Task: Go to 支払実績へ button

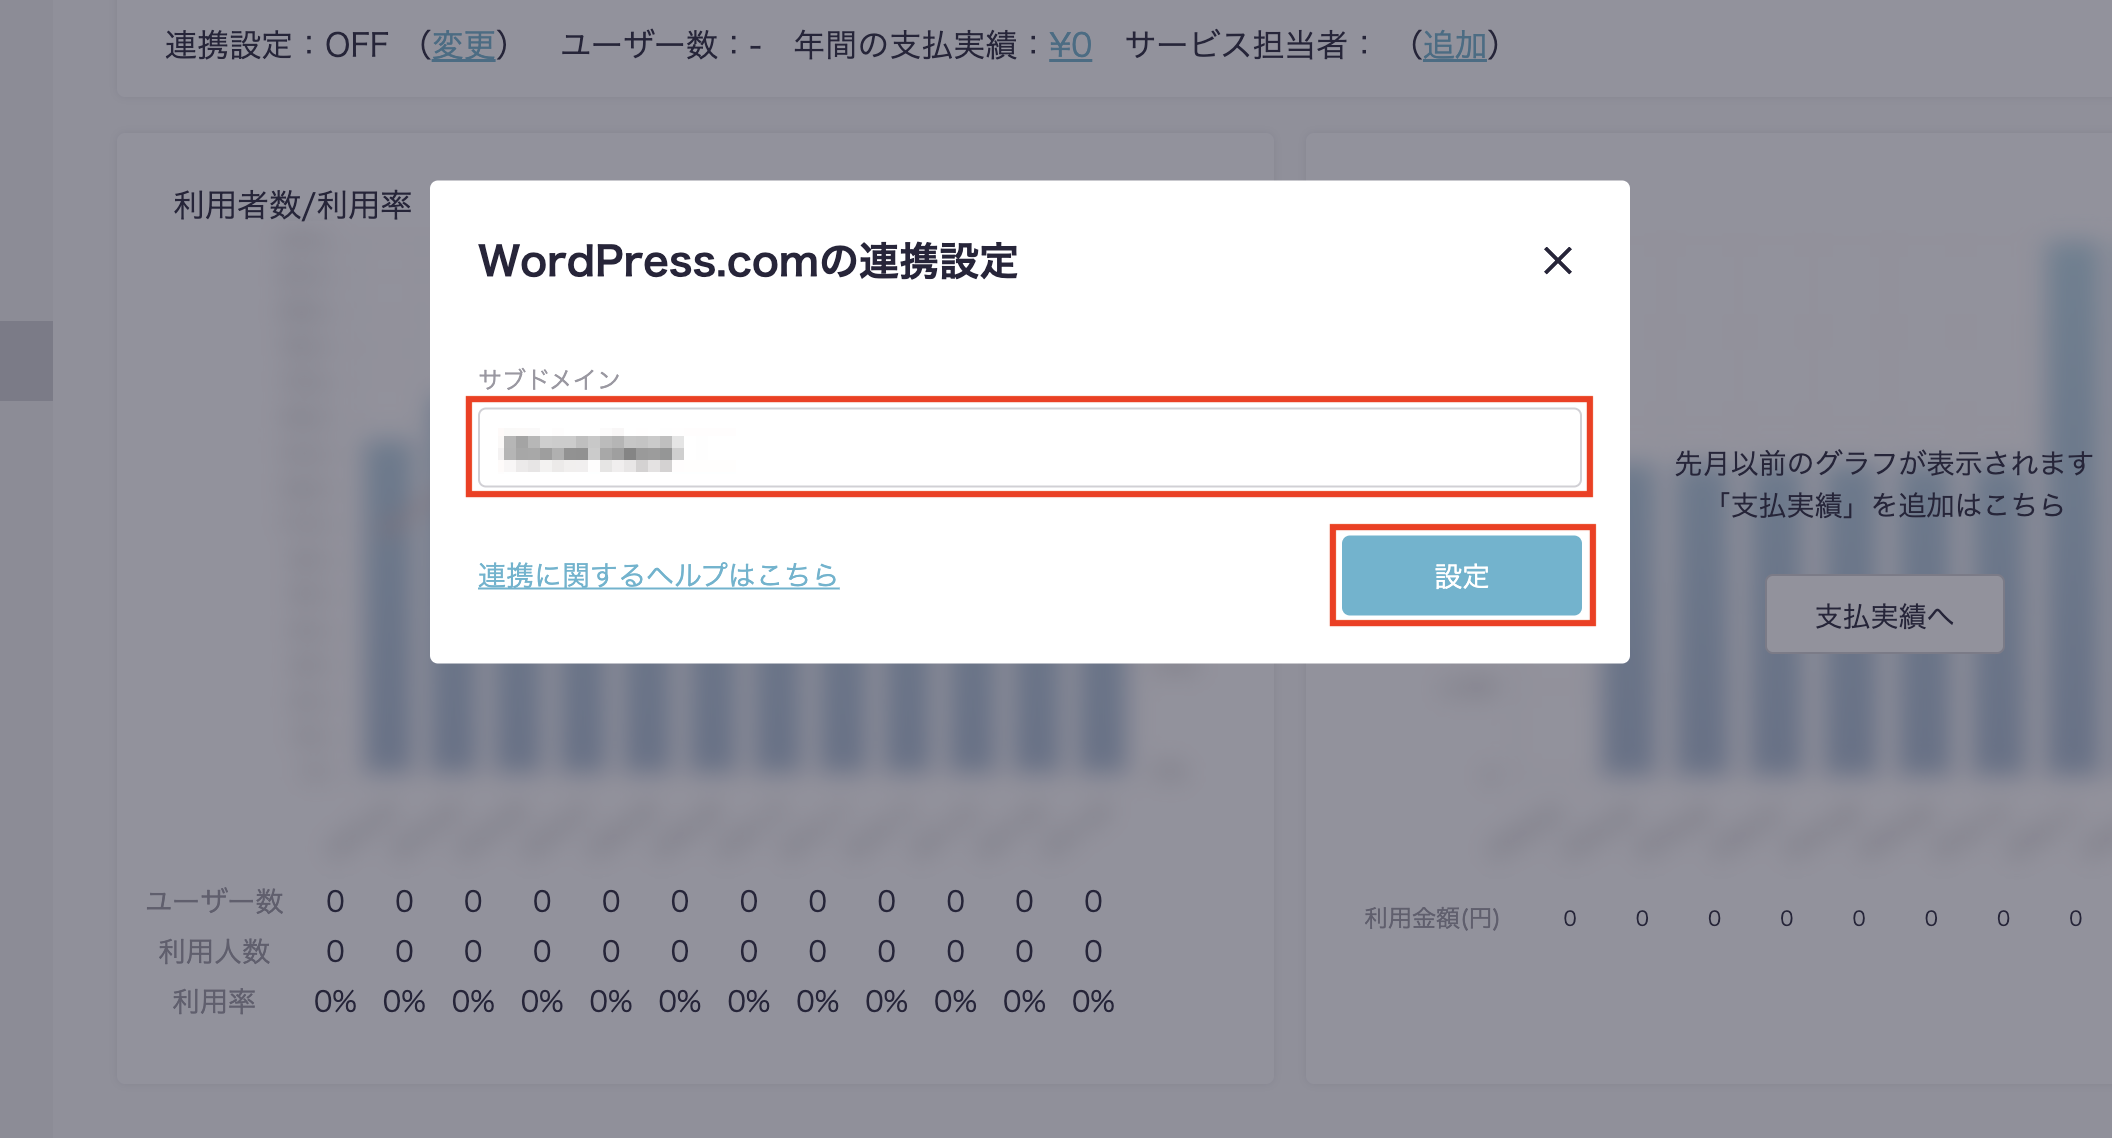Action: point(1884,615)
